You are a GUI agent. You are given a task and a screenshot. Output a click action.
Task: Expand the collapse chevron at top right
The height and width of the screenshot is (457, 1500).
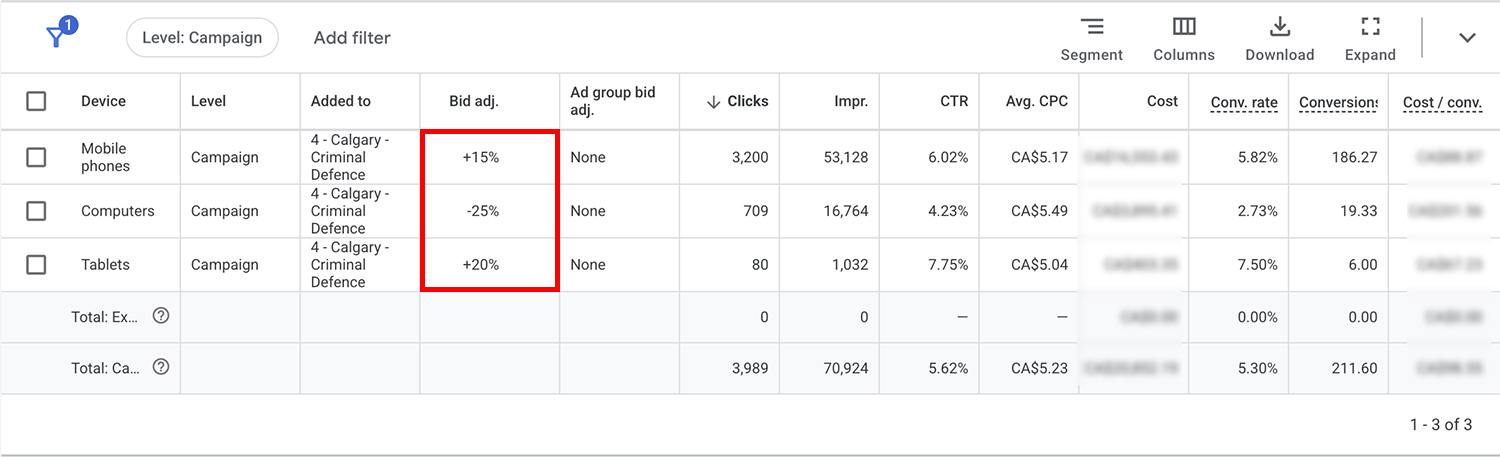(1467, 38)
